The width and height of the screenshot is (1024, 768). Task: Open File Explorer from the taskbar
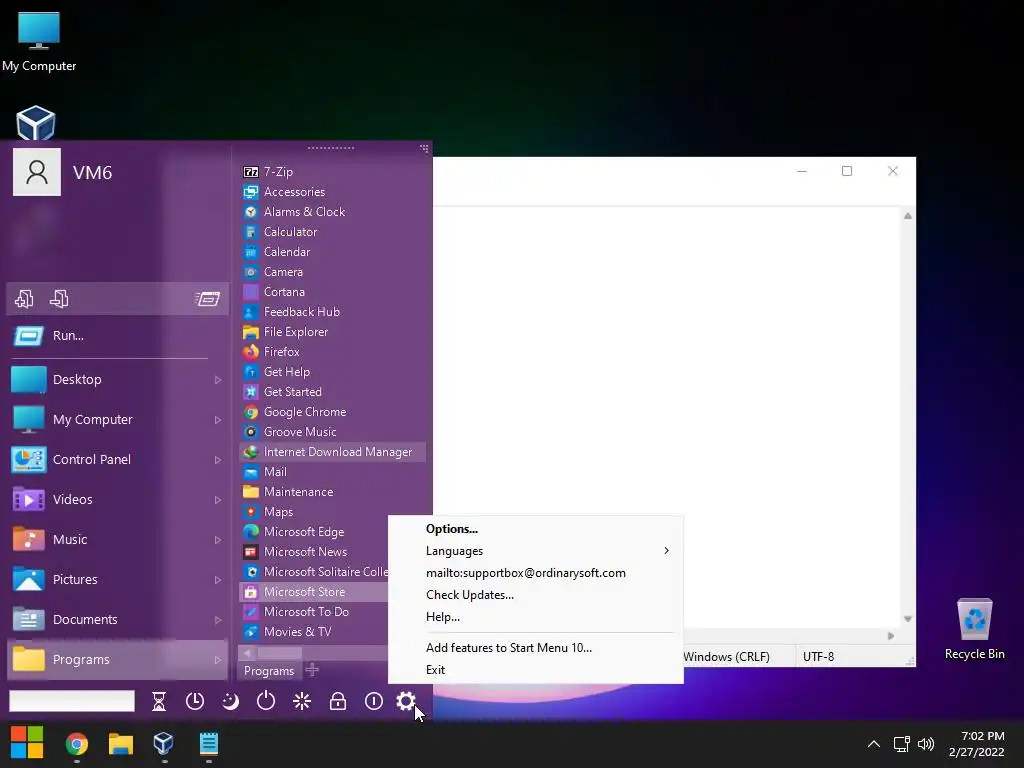pyautogui.click(x=121, y=744)
